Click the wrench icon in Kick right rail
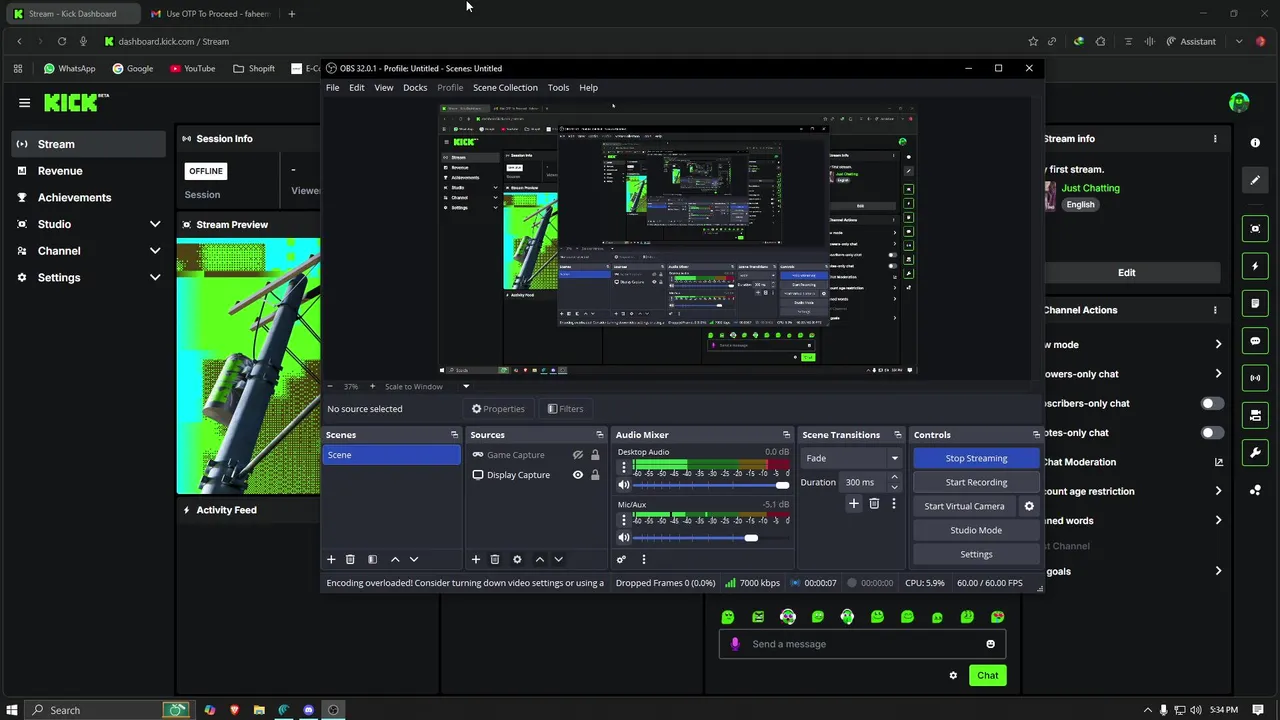Viewport: 1280px width, 720px height. pos(1255,453)
